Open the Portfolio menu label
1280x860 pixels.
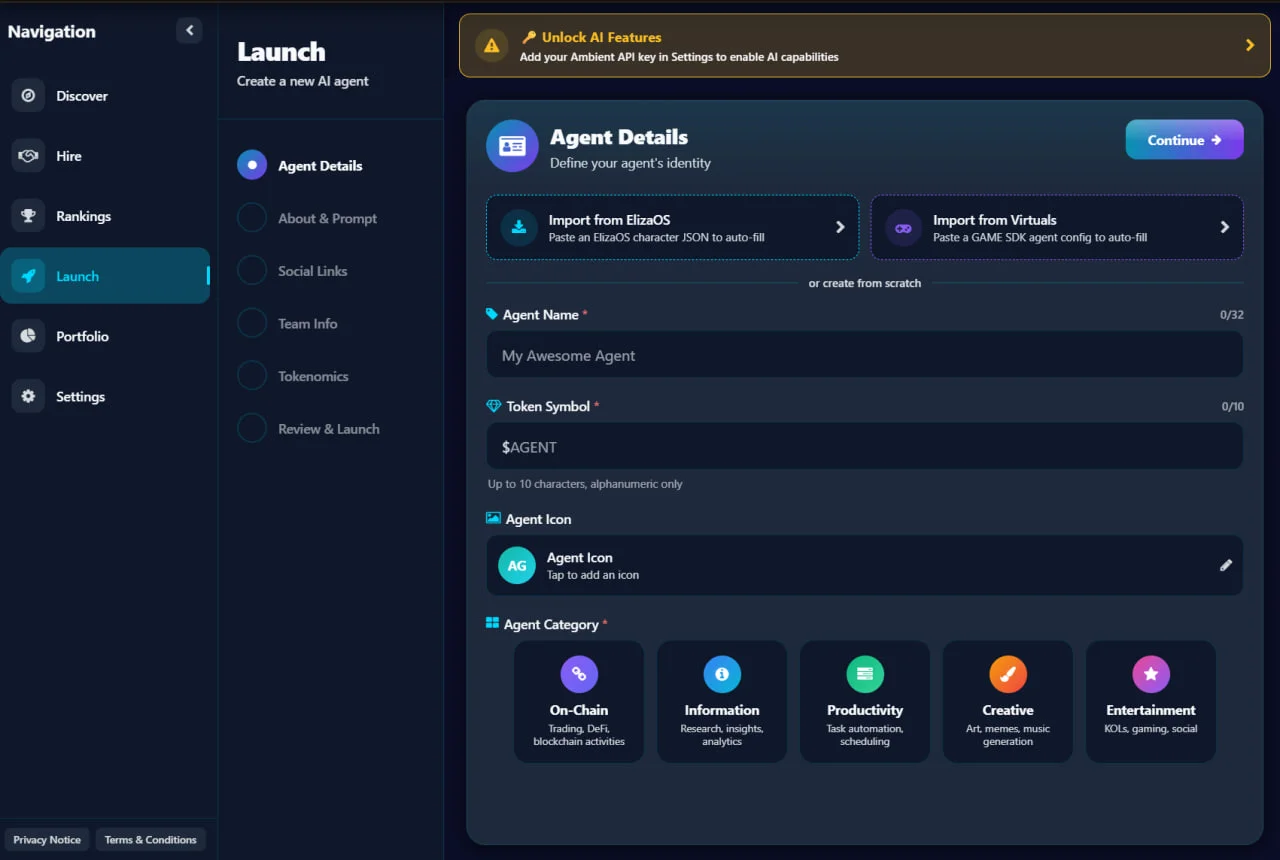tap(82, 336)
